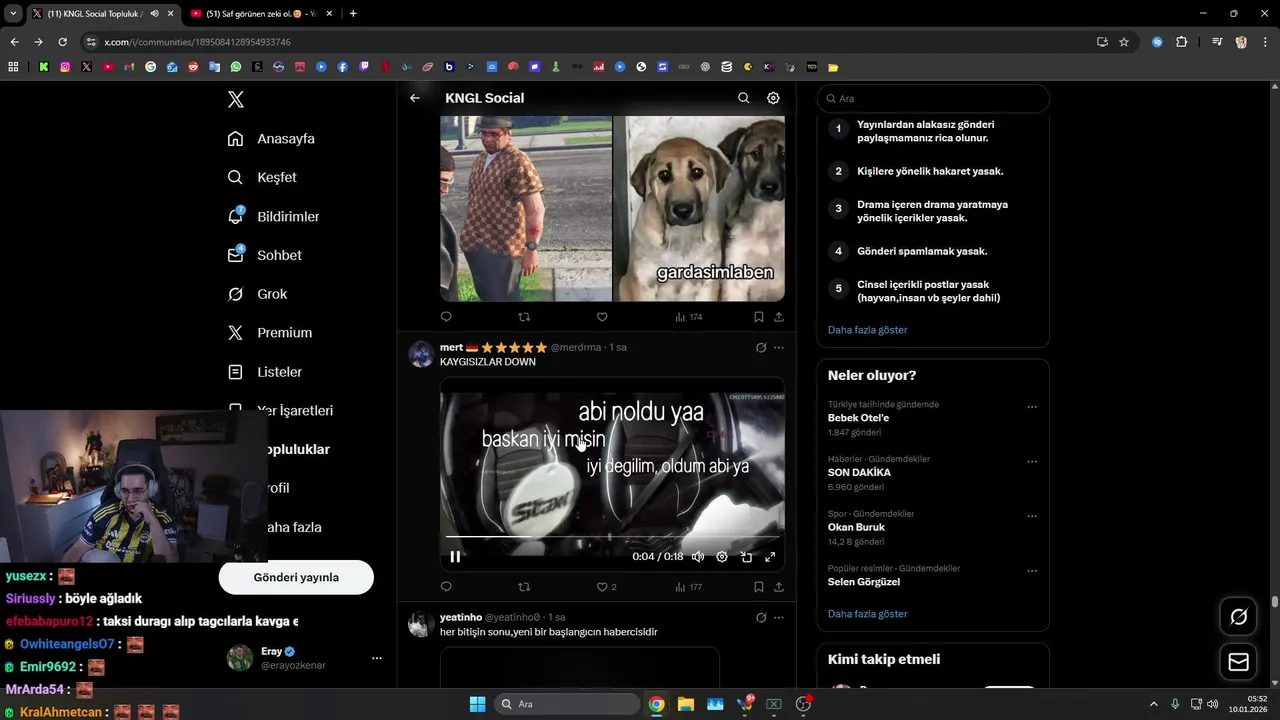The image size is (1280, 720).
Task: Open video playback settings gear
Action: coord(722,557)
